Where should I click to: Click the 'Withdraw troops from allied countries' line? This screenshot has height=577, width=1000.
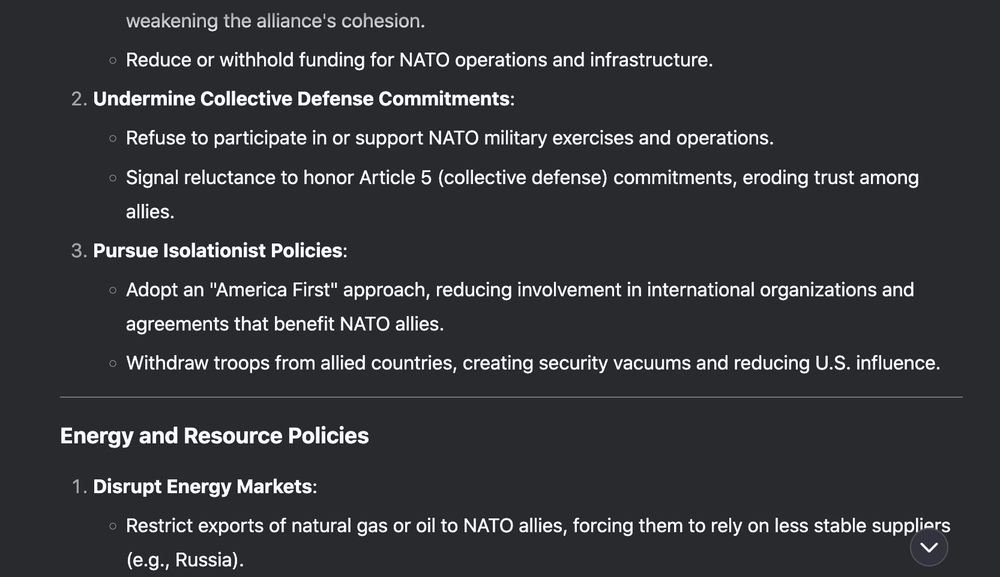click(533, 363)
